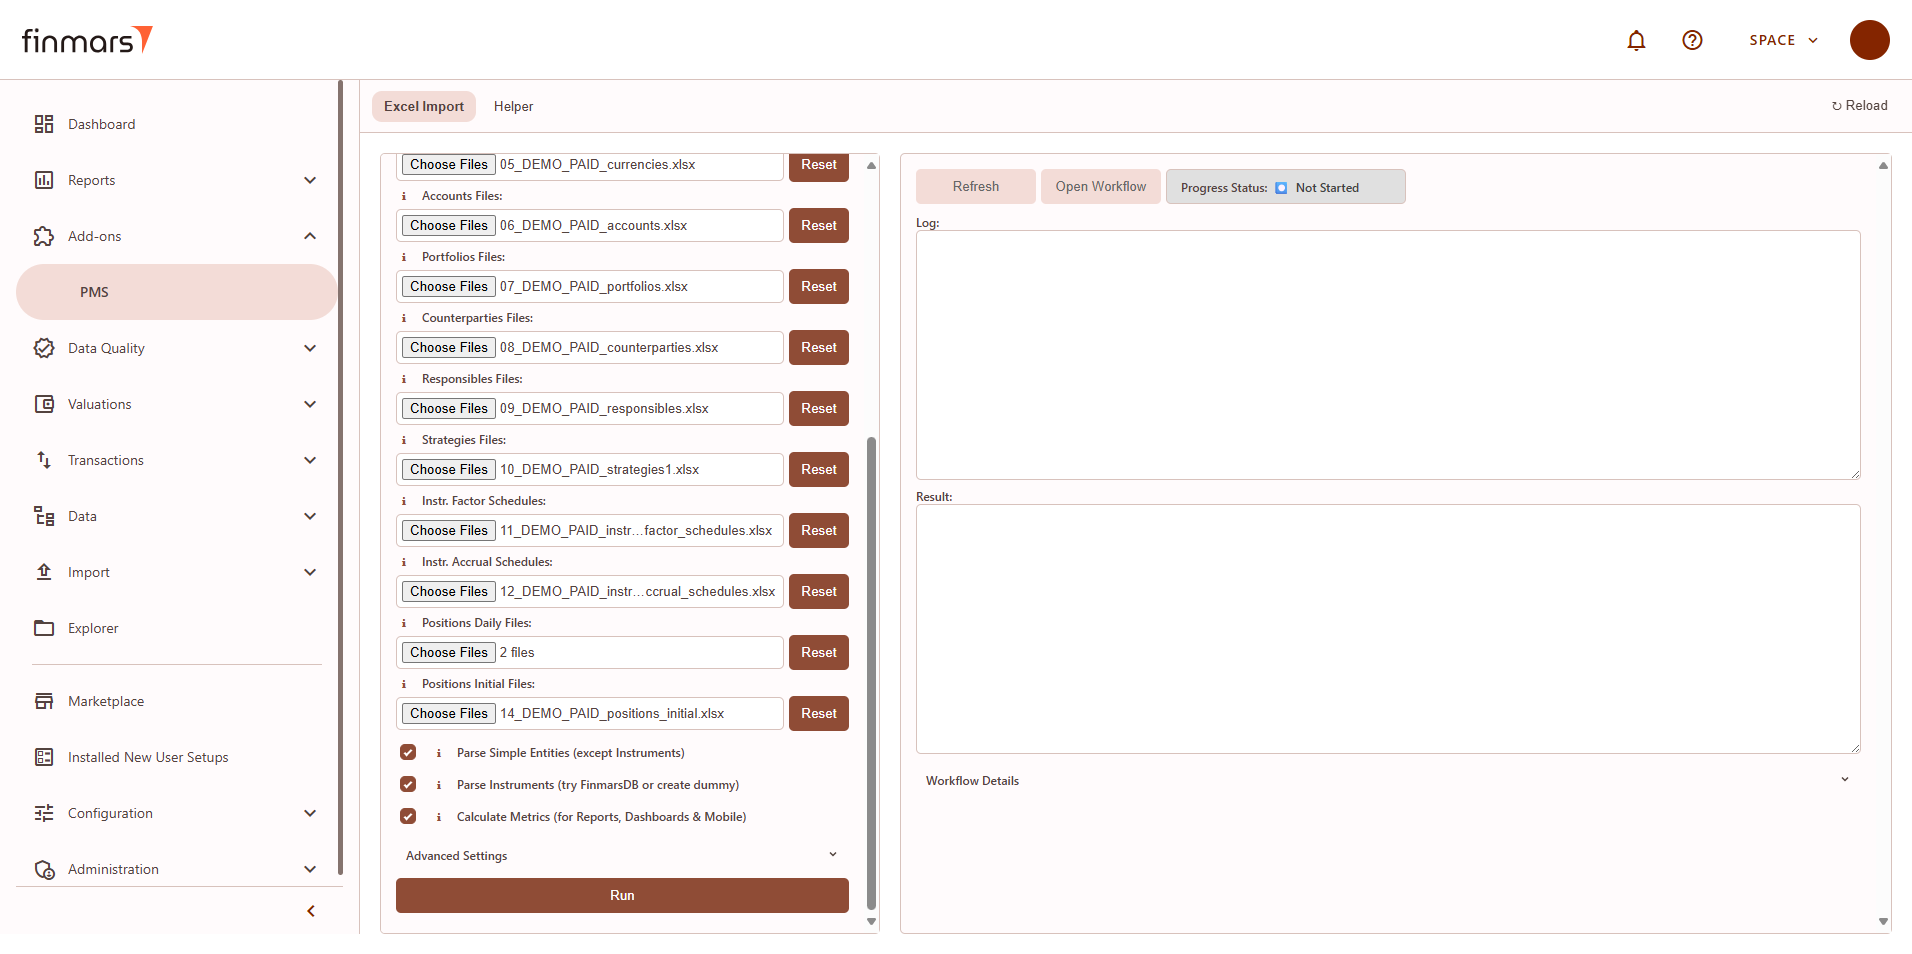Uncheck Parse Instruments checkbox
Image resolution: width=1912 pixels, height=954 pixels.
pyautogui.click(x=408, y=784)
